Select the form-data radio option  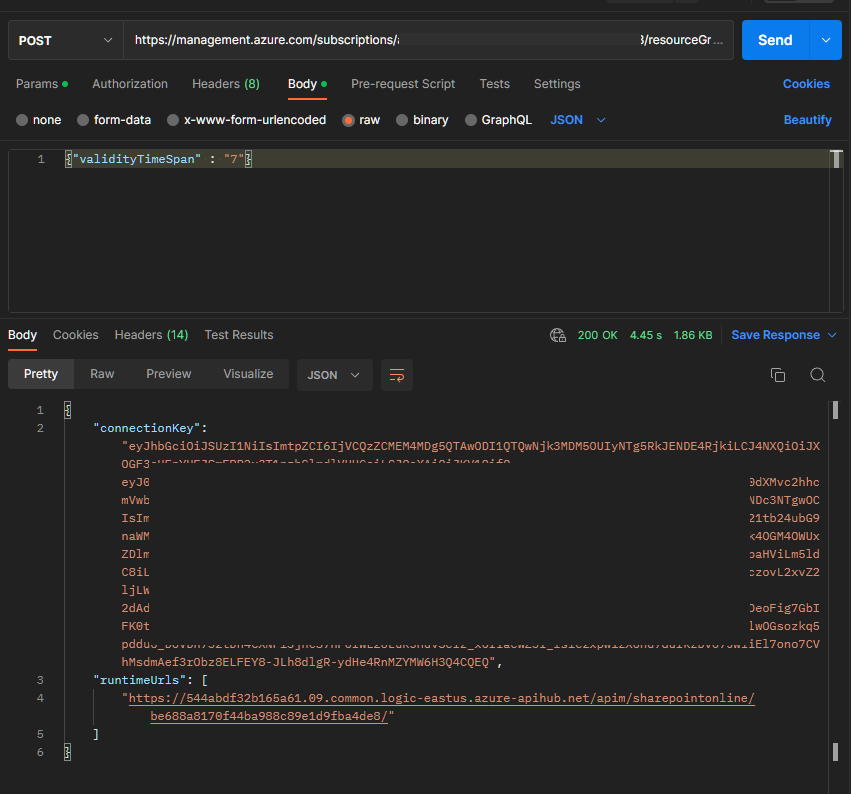tap(83, 120)
